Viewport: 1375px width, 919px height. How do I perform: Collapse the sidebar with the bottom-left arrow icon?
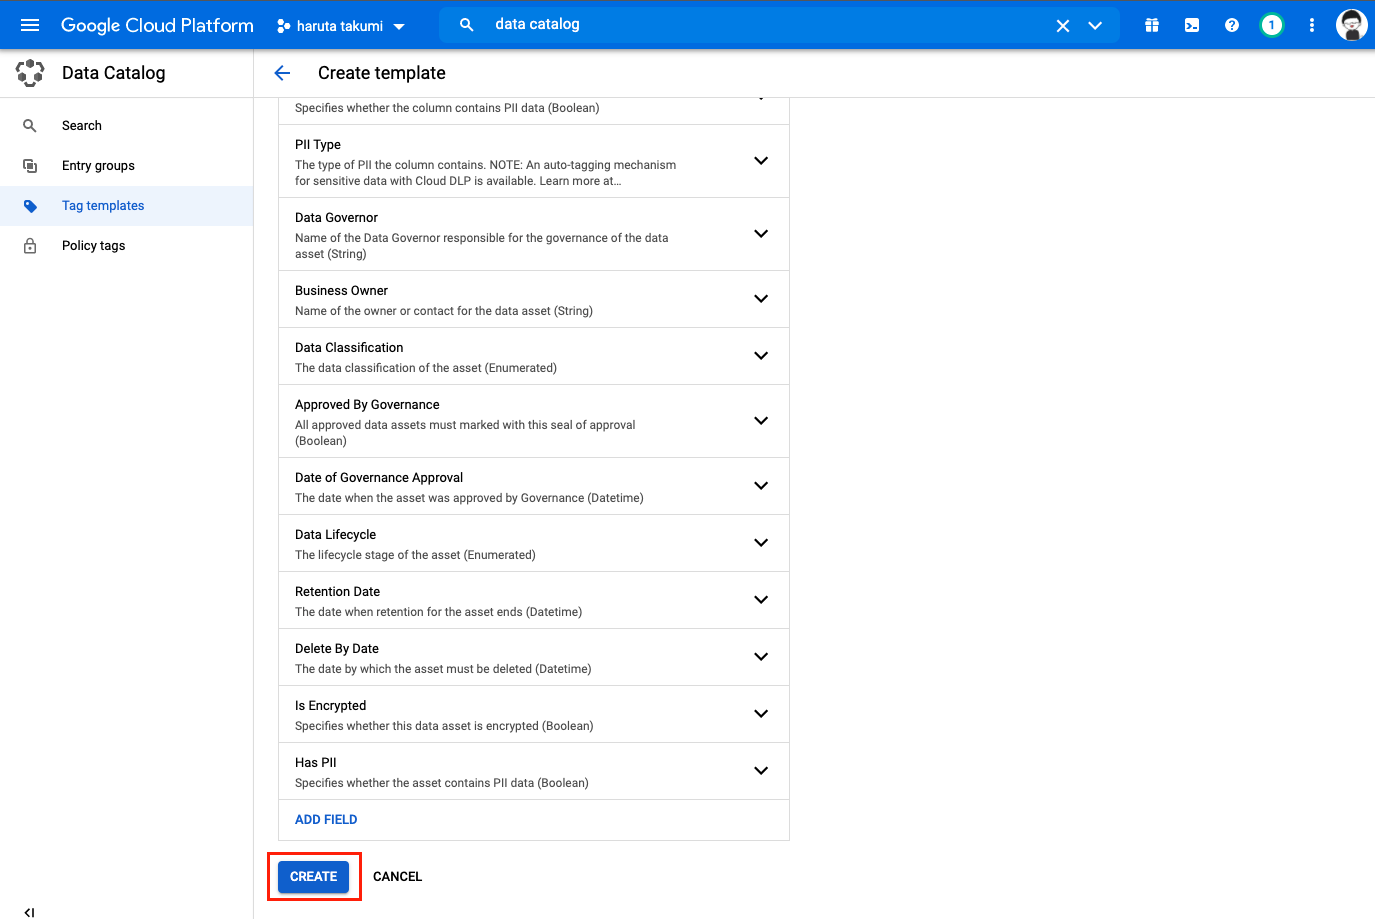click(x=29, y=912)
